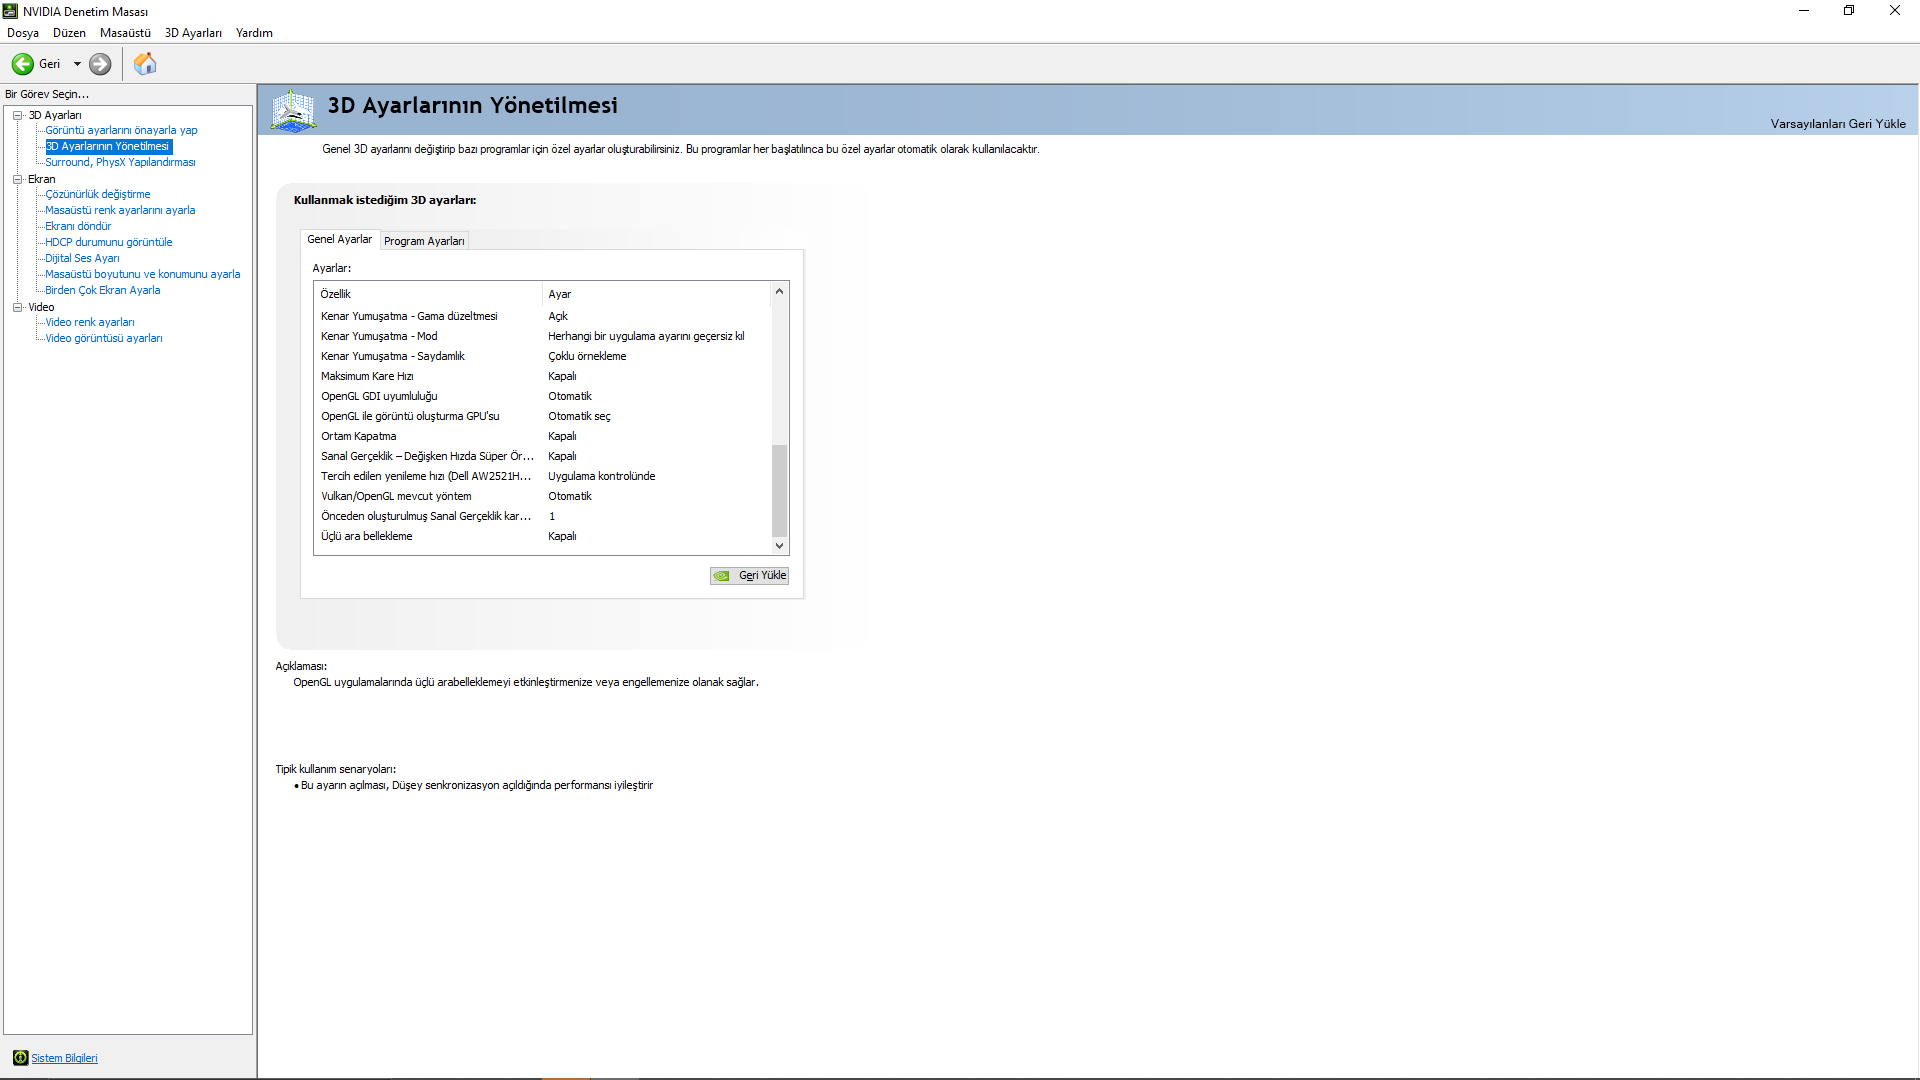Collapse the Ekran tree node
This screenshot has height=1080, width=1920.
coord(17,179)
